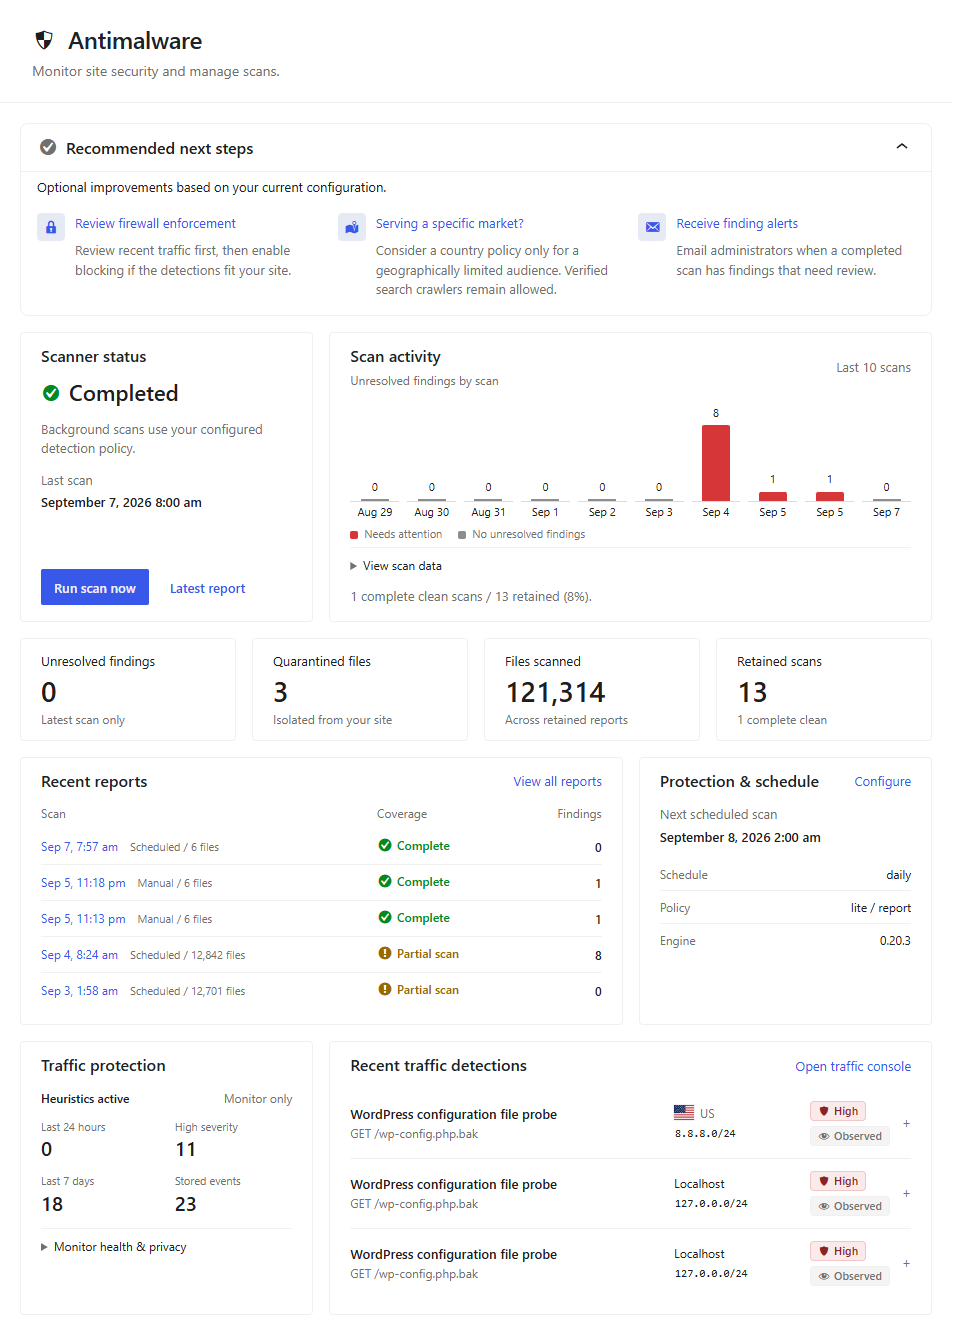Collapse the Recommended next steps panel
This screenshot has height=1343, width=957.
tap(902, 147)
